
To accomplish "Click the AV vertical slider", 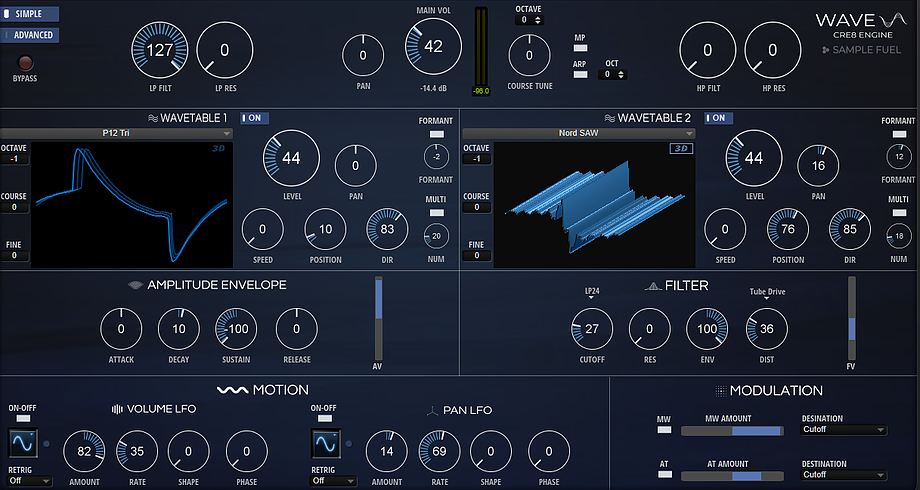I will tap(378, 318).
